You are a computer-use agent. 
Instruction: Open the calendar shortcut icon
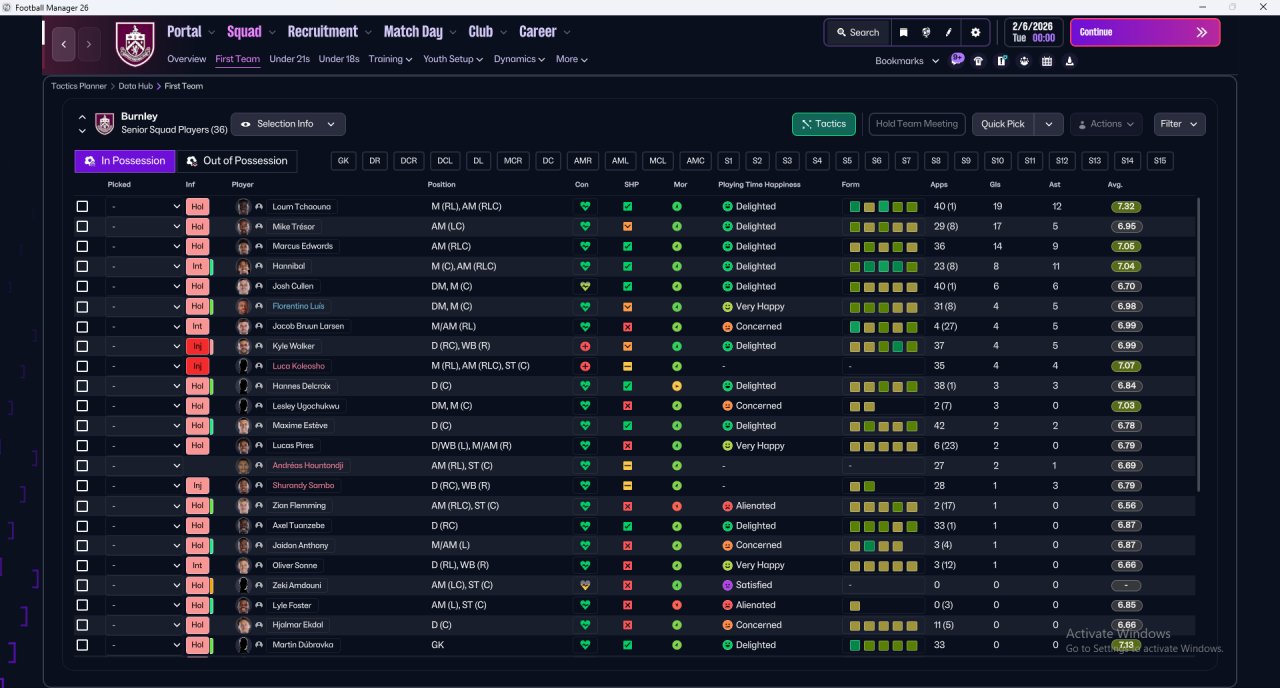point(1047,60)
